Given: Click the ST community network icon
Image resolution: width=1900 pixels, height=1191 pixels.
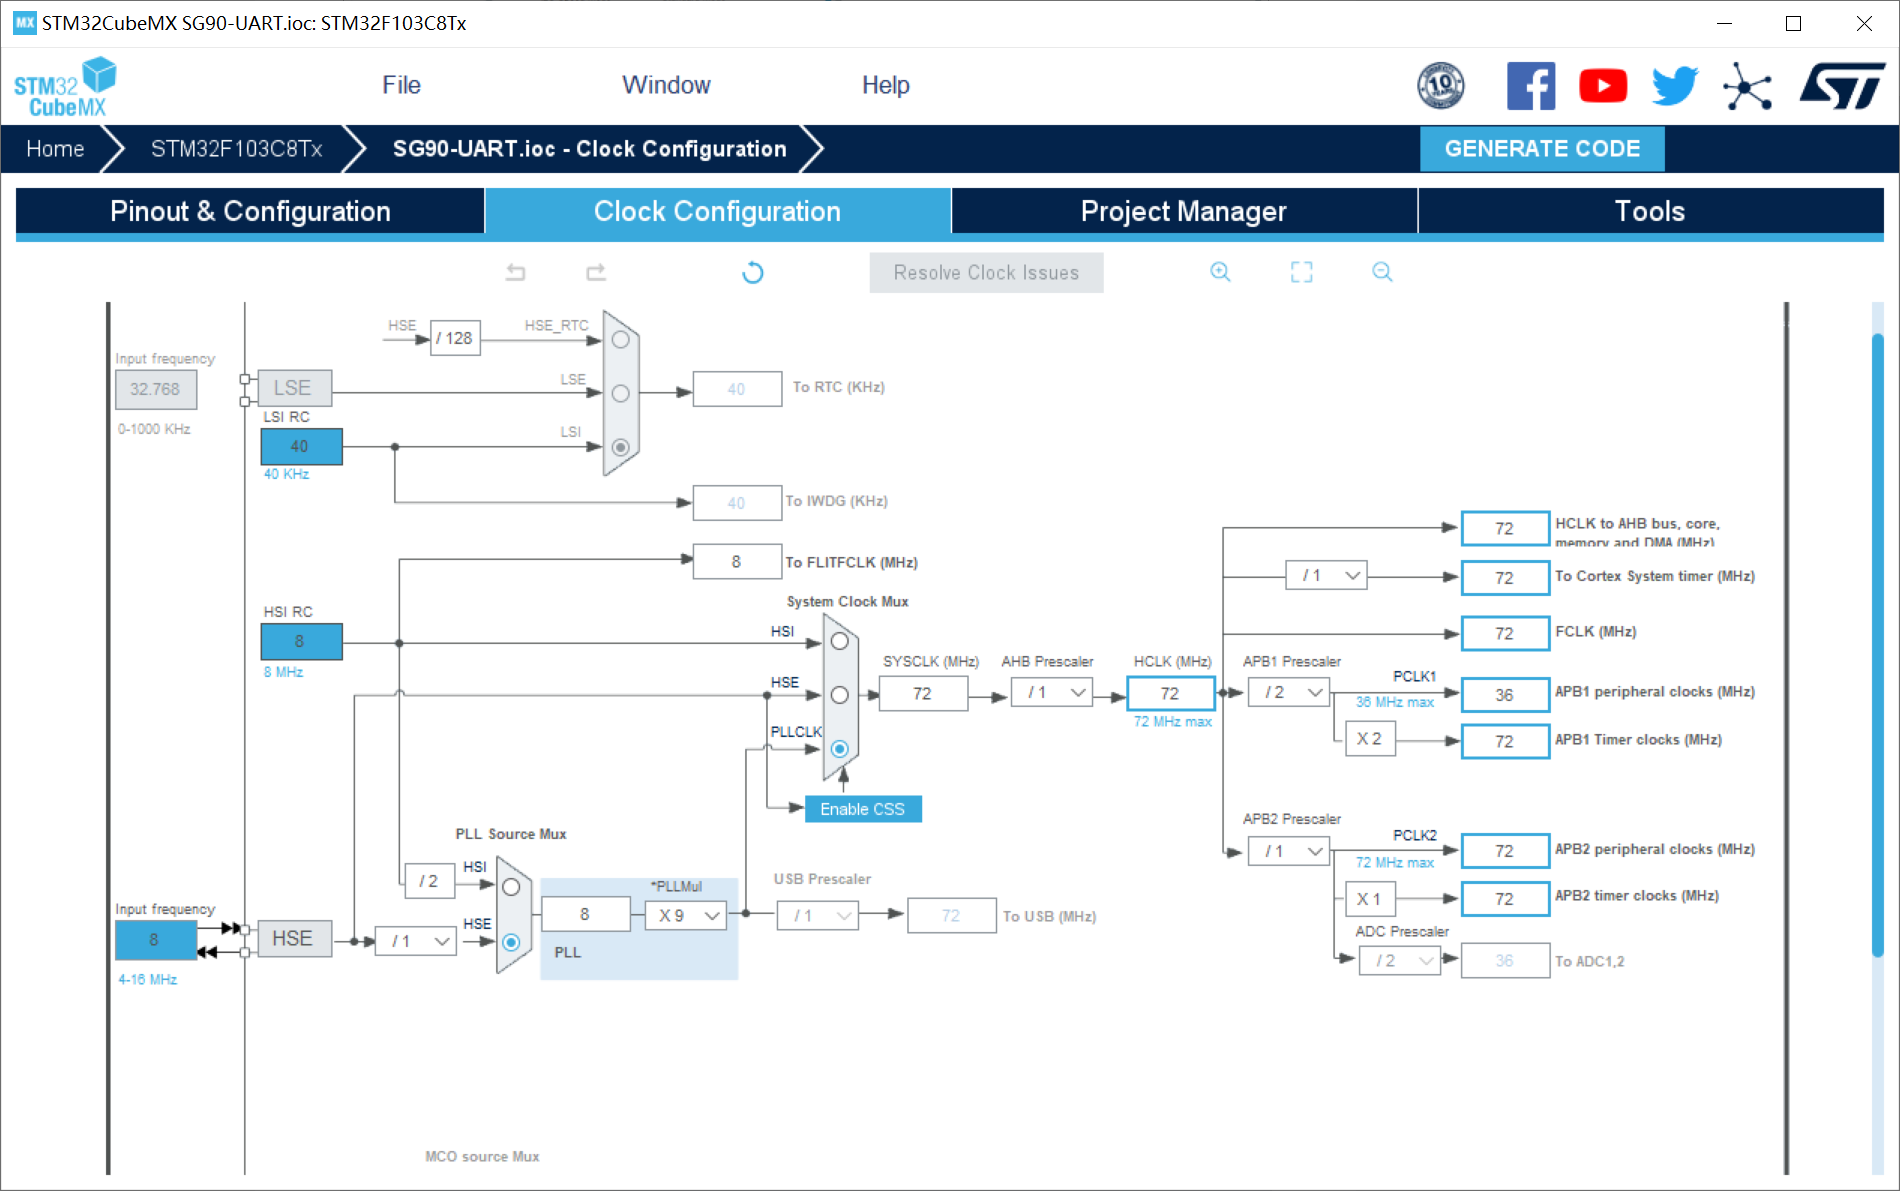Looking at the screenshot, I should pyautogui.click(x=1747, y=87).
